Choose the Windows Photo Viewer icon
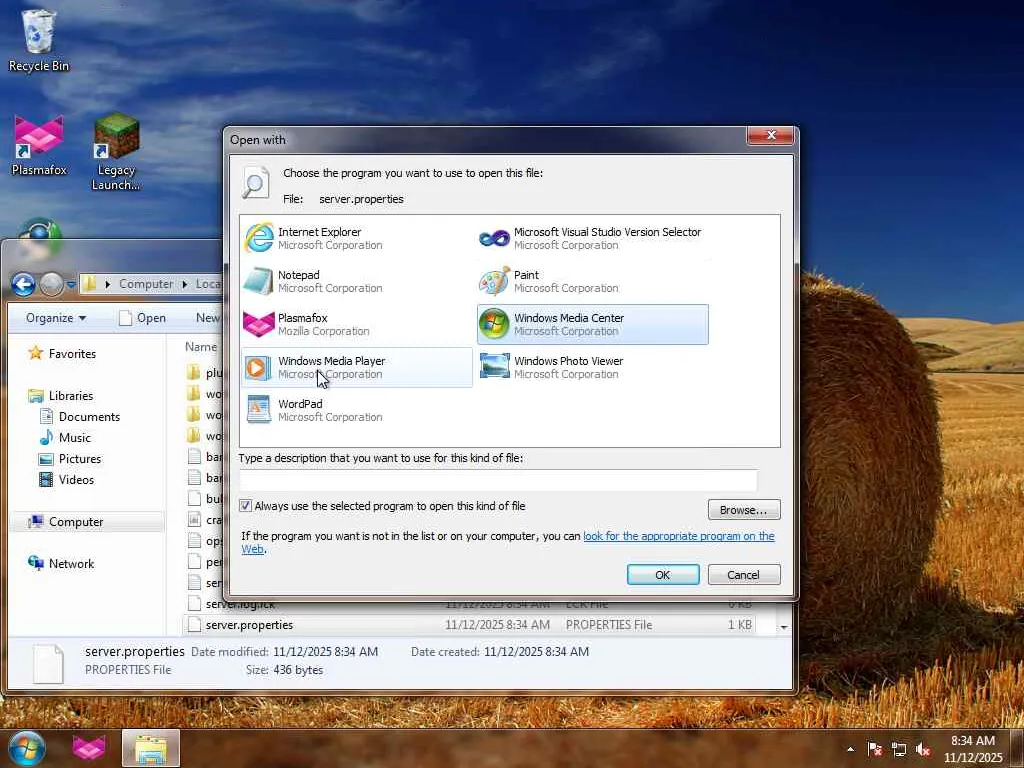This screenshot has height=768, width=1024. click(x=494, y=367)
